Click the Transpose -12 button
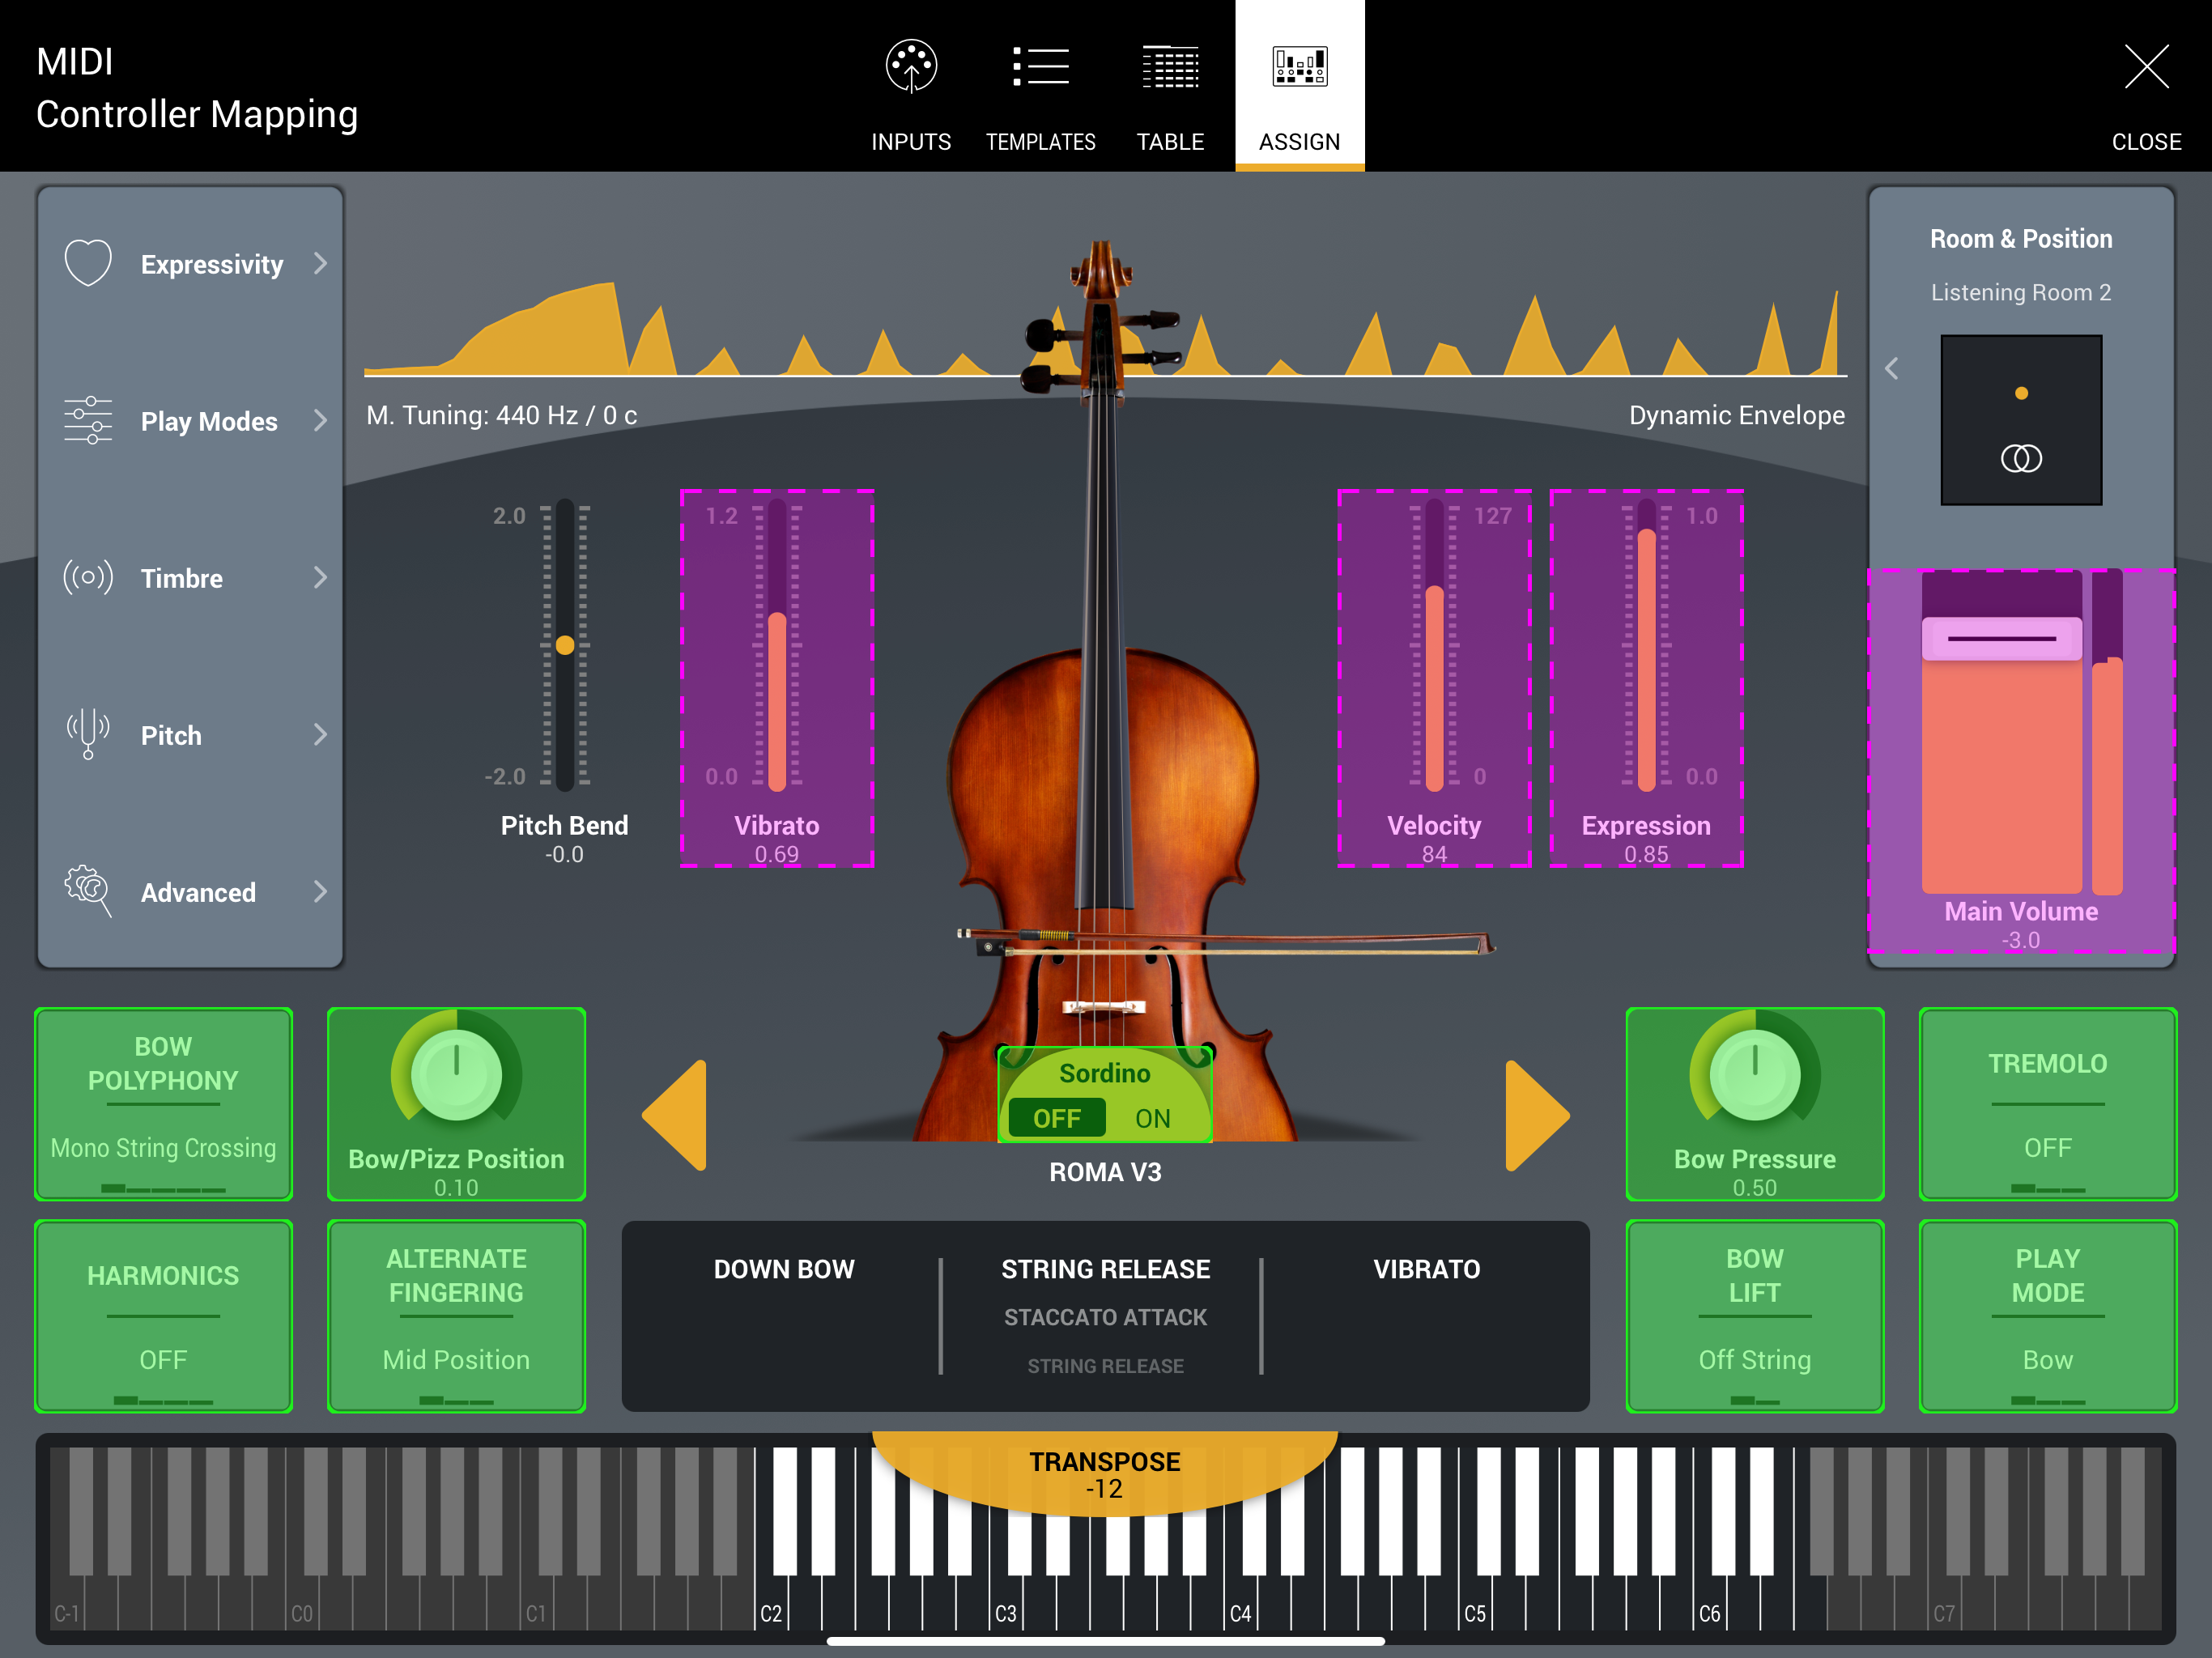 click(x=1104, y=1473)
